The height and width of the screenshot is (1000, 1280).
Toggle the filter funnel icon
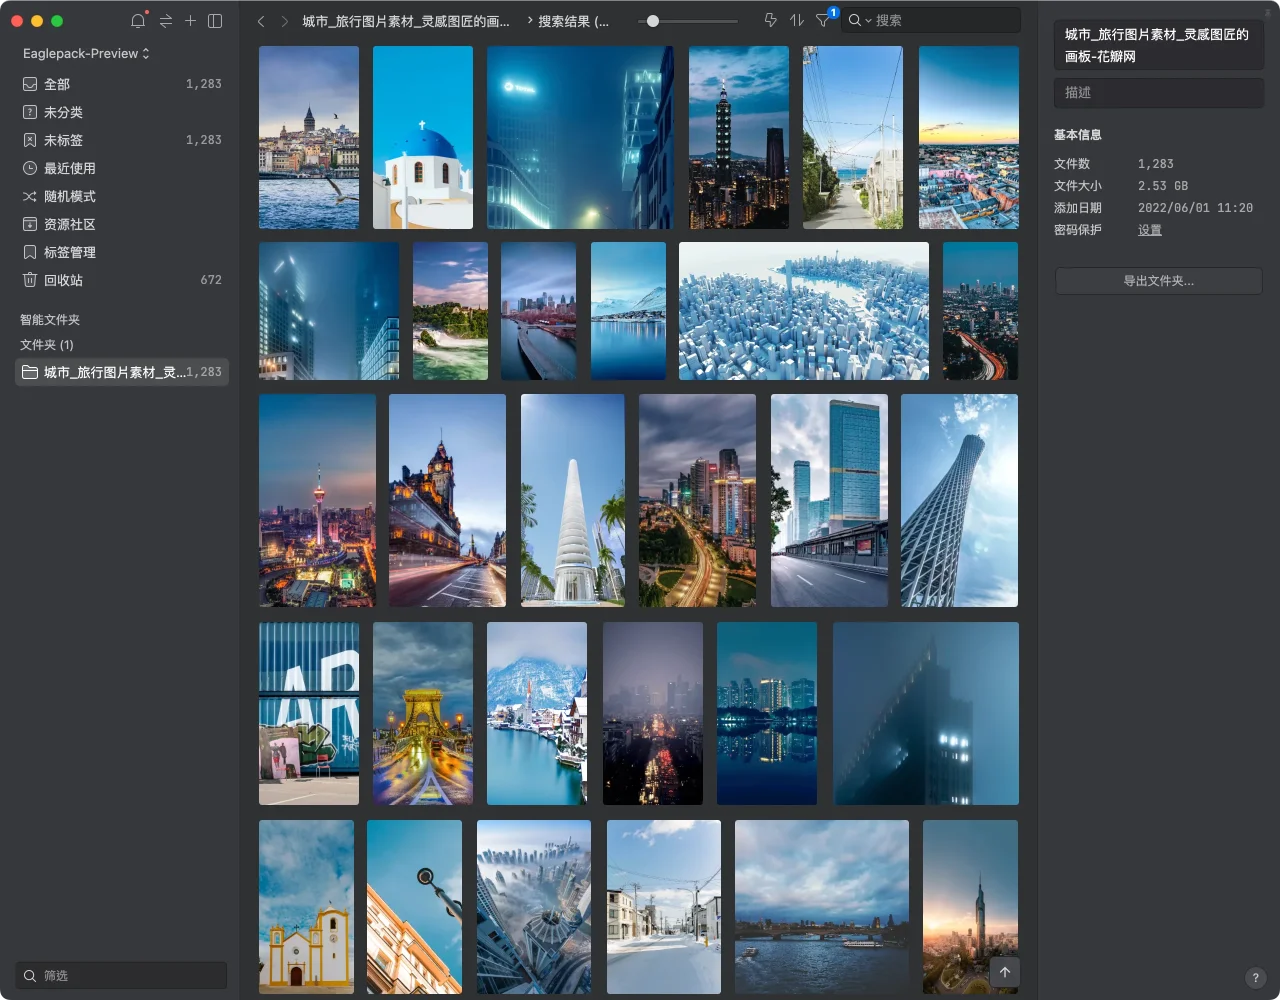point(823,20)
